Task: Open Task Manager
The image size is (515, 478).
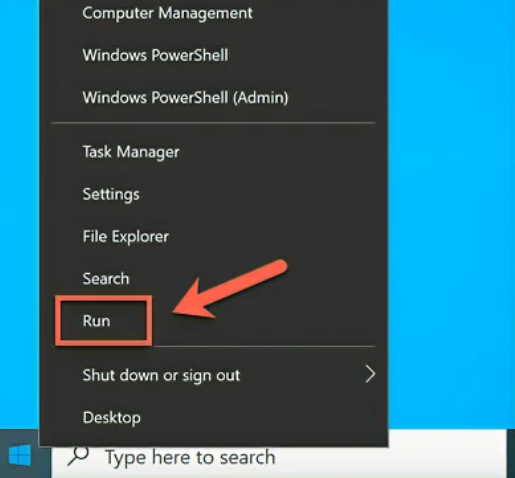Action: coord(213,152)
